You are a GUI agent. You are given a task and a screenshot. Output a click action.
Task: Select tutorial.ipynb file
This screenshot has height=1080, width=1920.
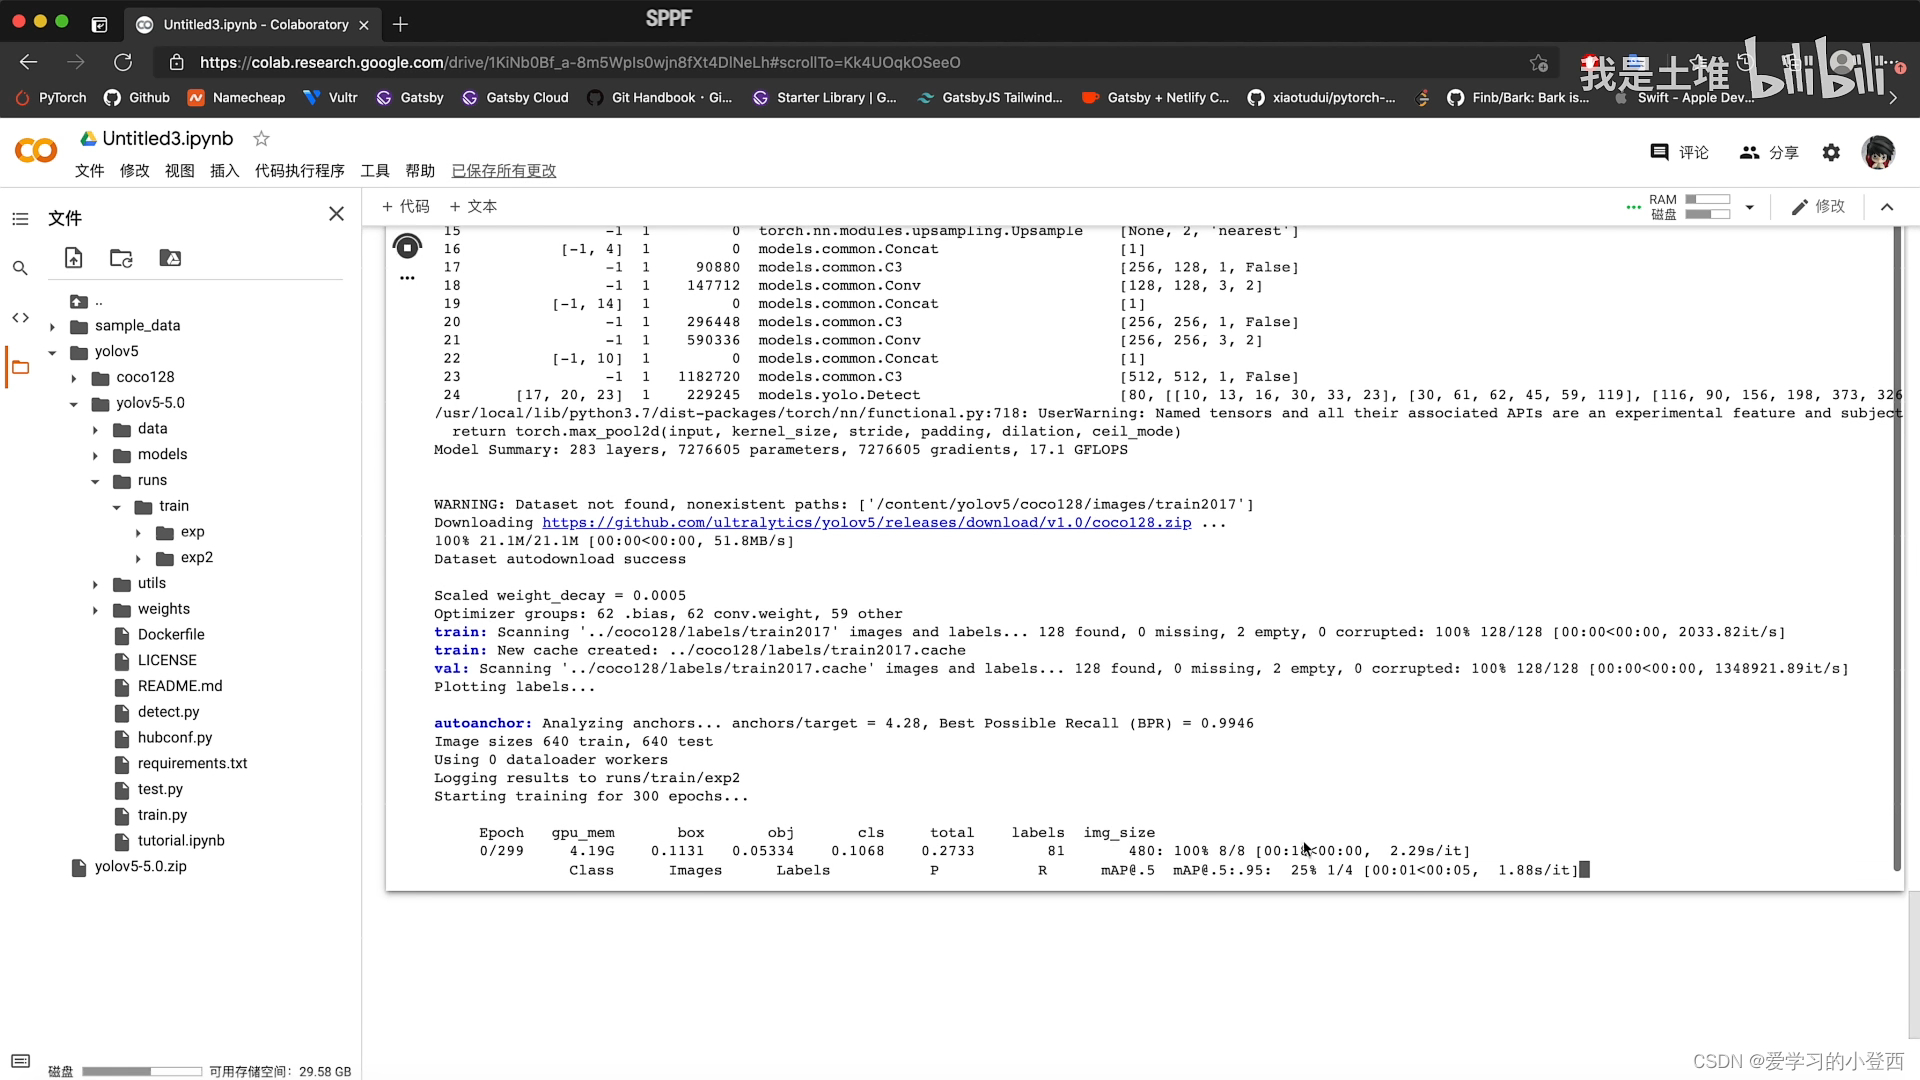pyautogui.click(x=181, y=841)
